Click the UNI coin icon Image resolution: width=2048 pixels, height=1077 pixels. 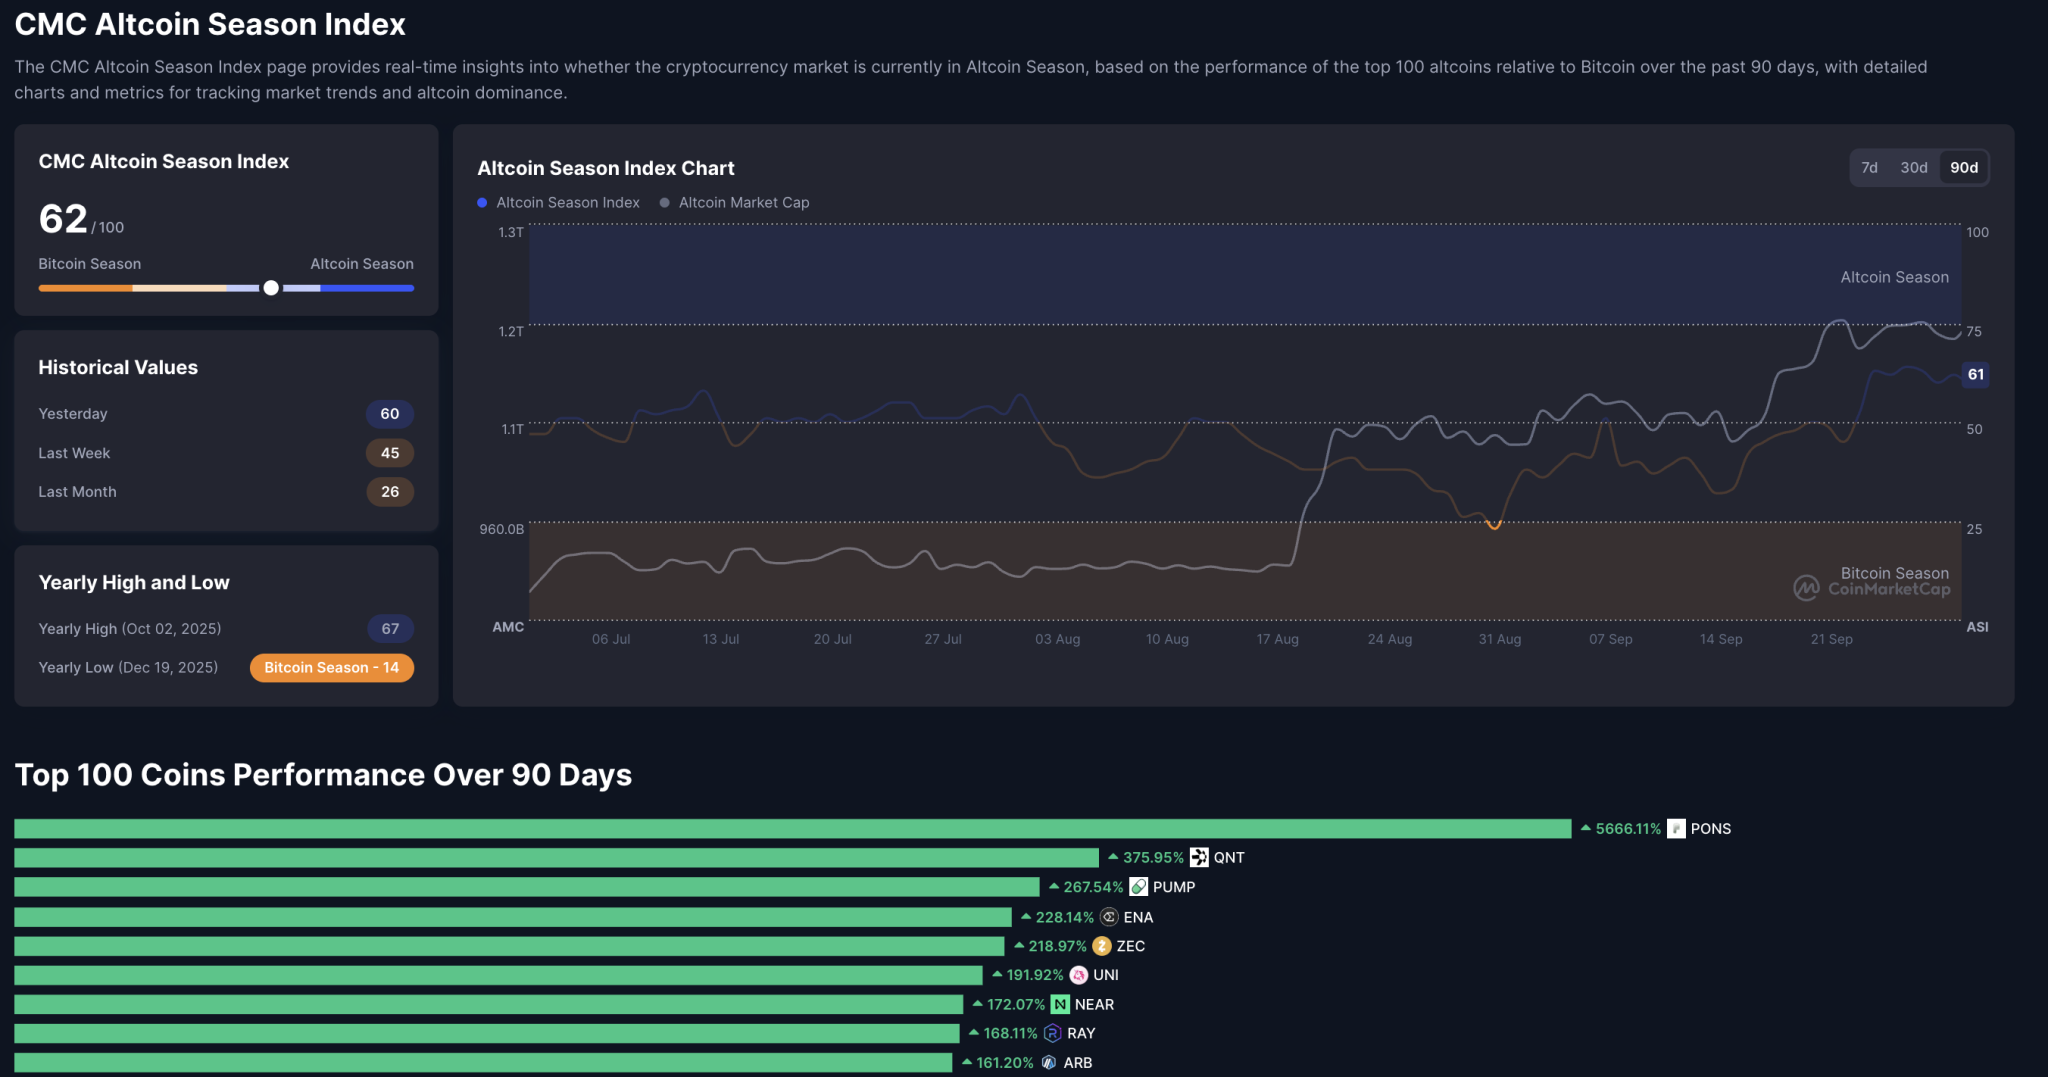pyautogui.click(x=1079, y=975)
